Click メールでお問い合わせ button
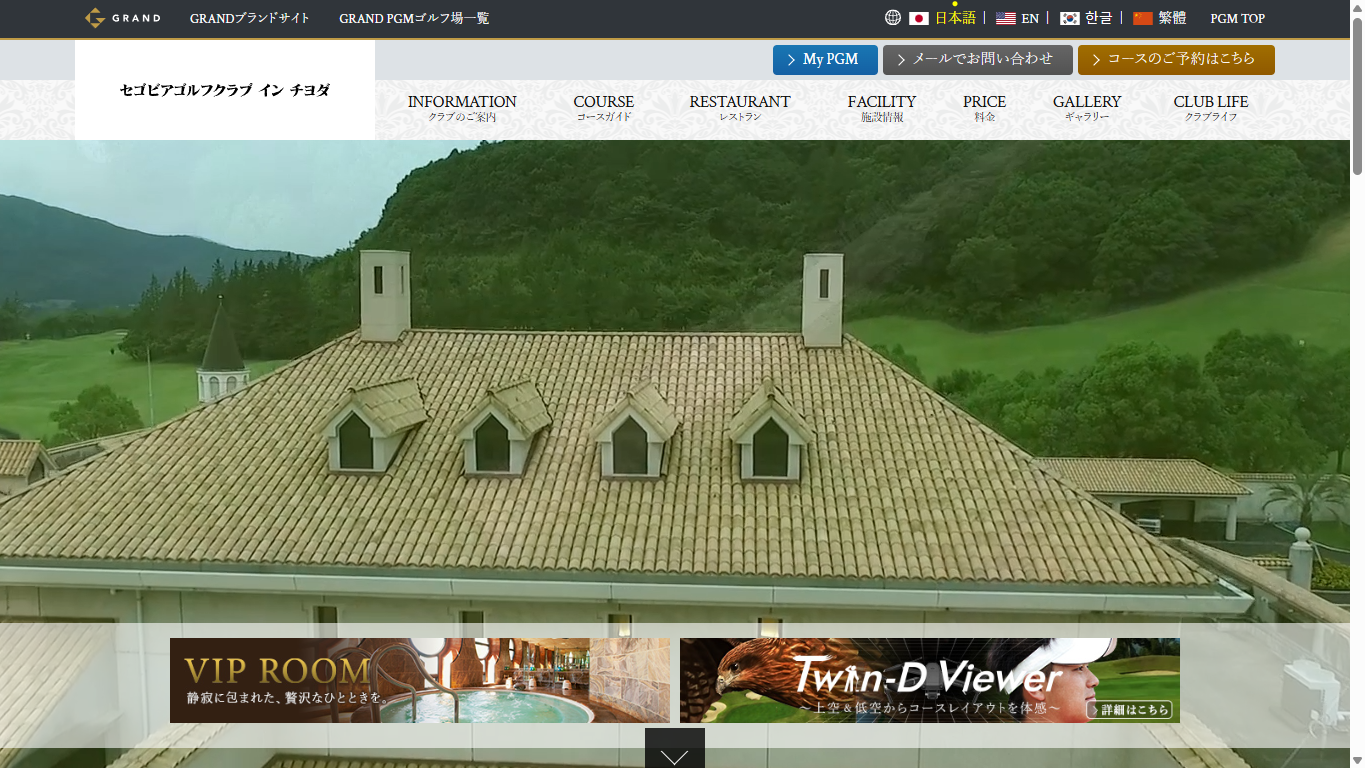 pos(978,60)
